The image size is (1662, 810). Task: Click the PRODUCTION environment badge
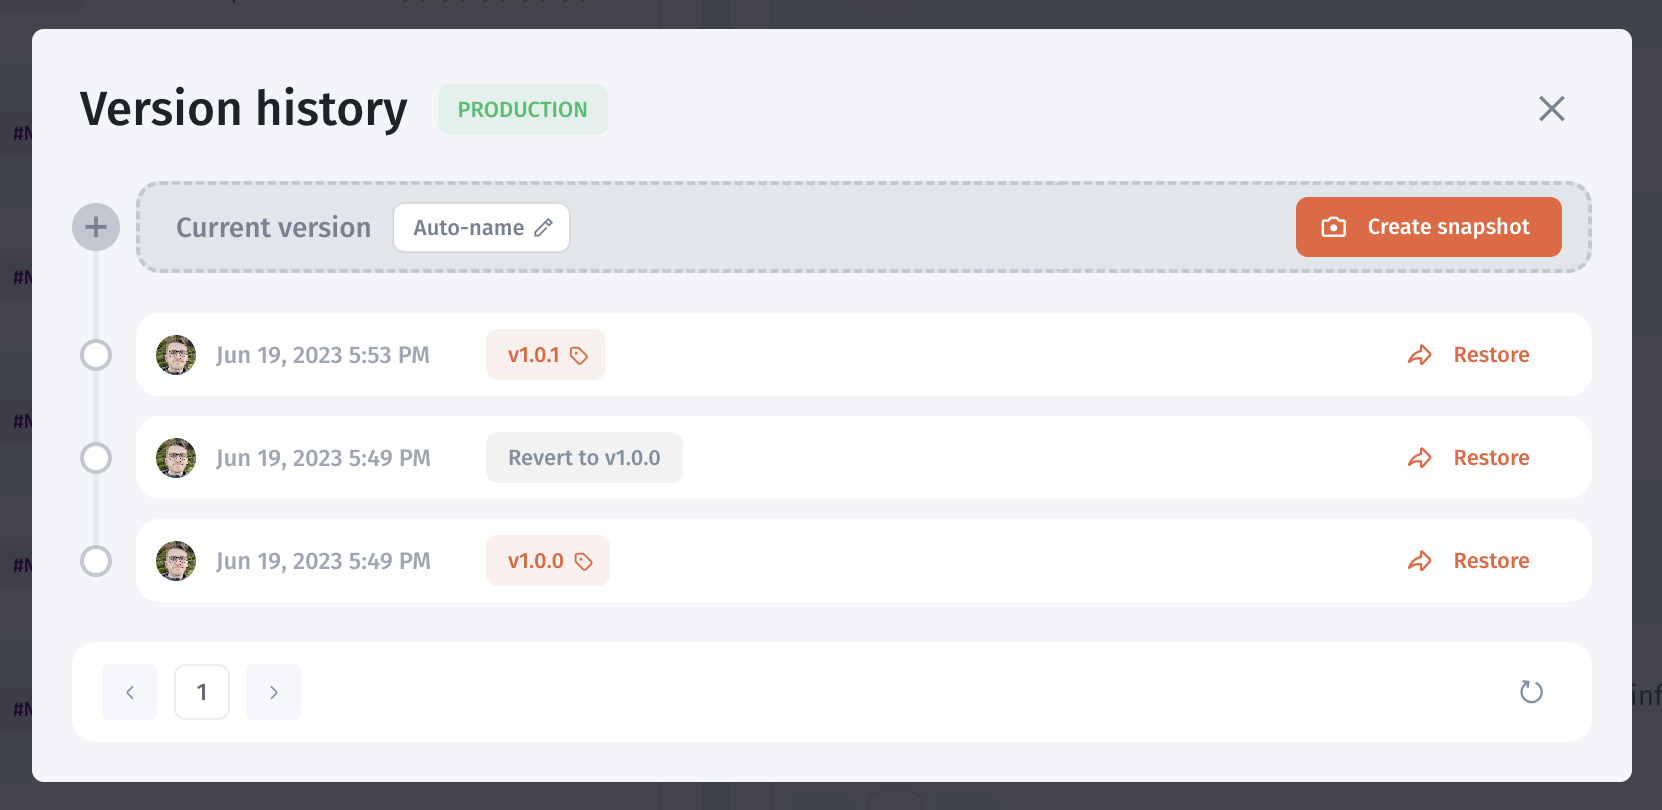522,110
